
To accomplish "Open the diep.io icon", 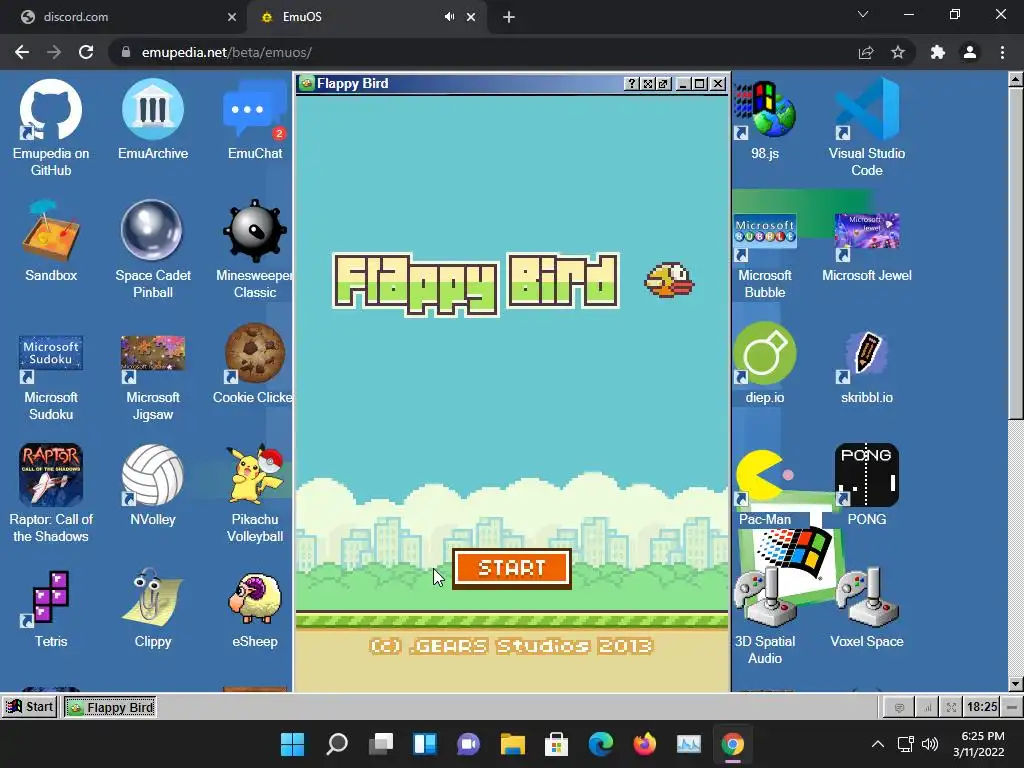I will 765,363.
